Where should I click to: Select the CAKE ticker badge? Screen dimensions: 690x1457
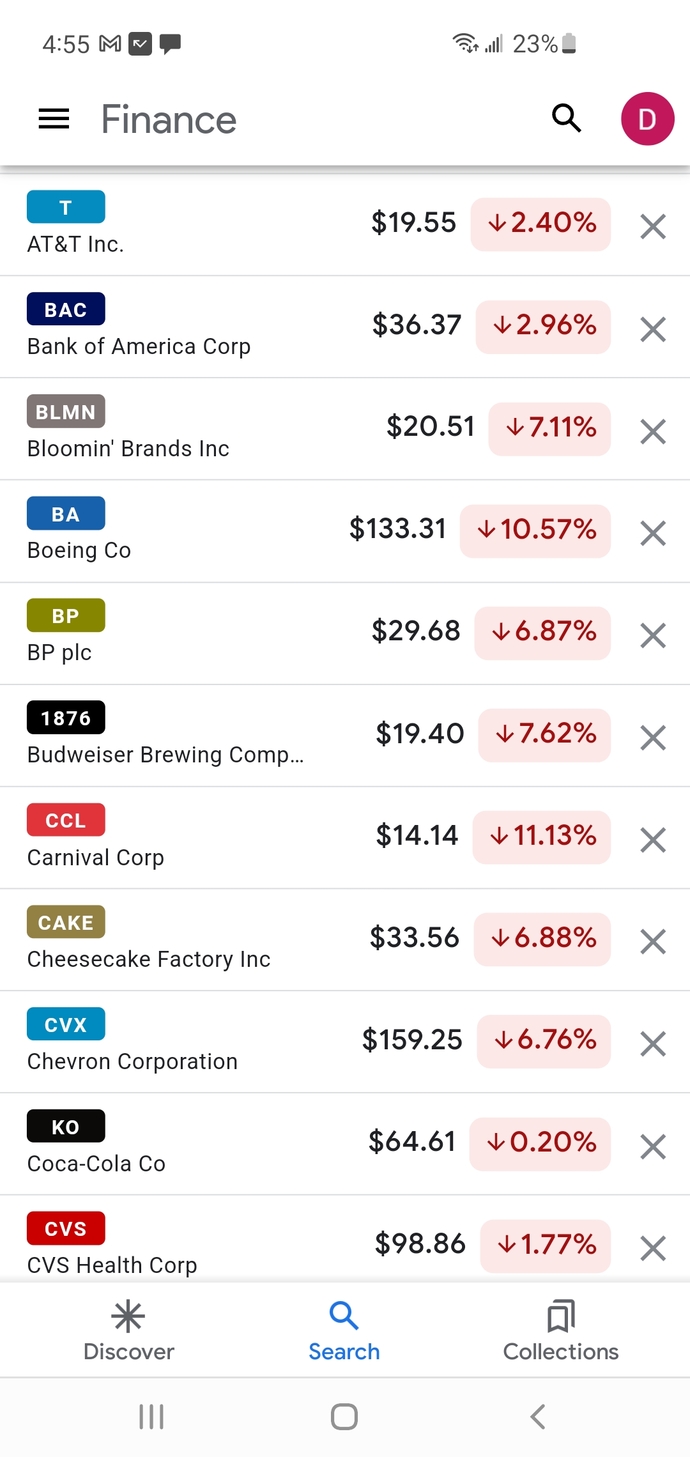pos(66,922)
